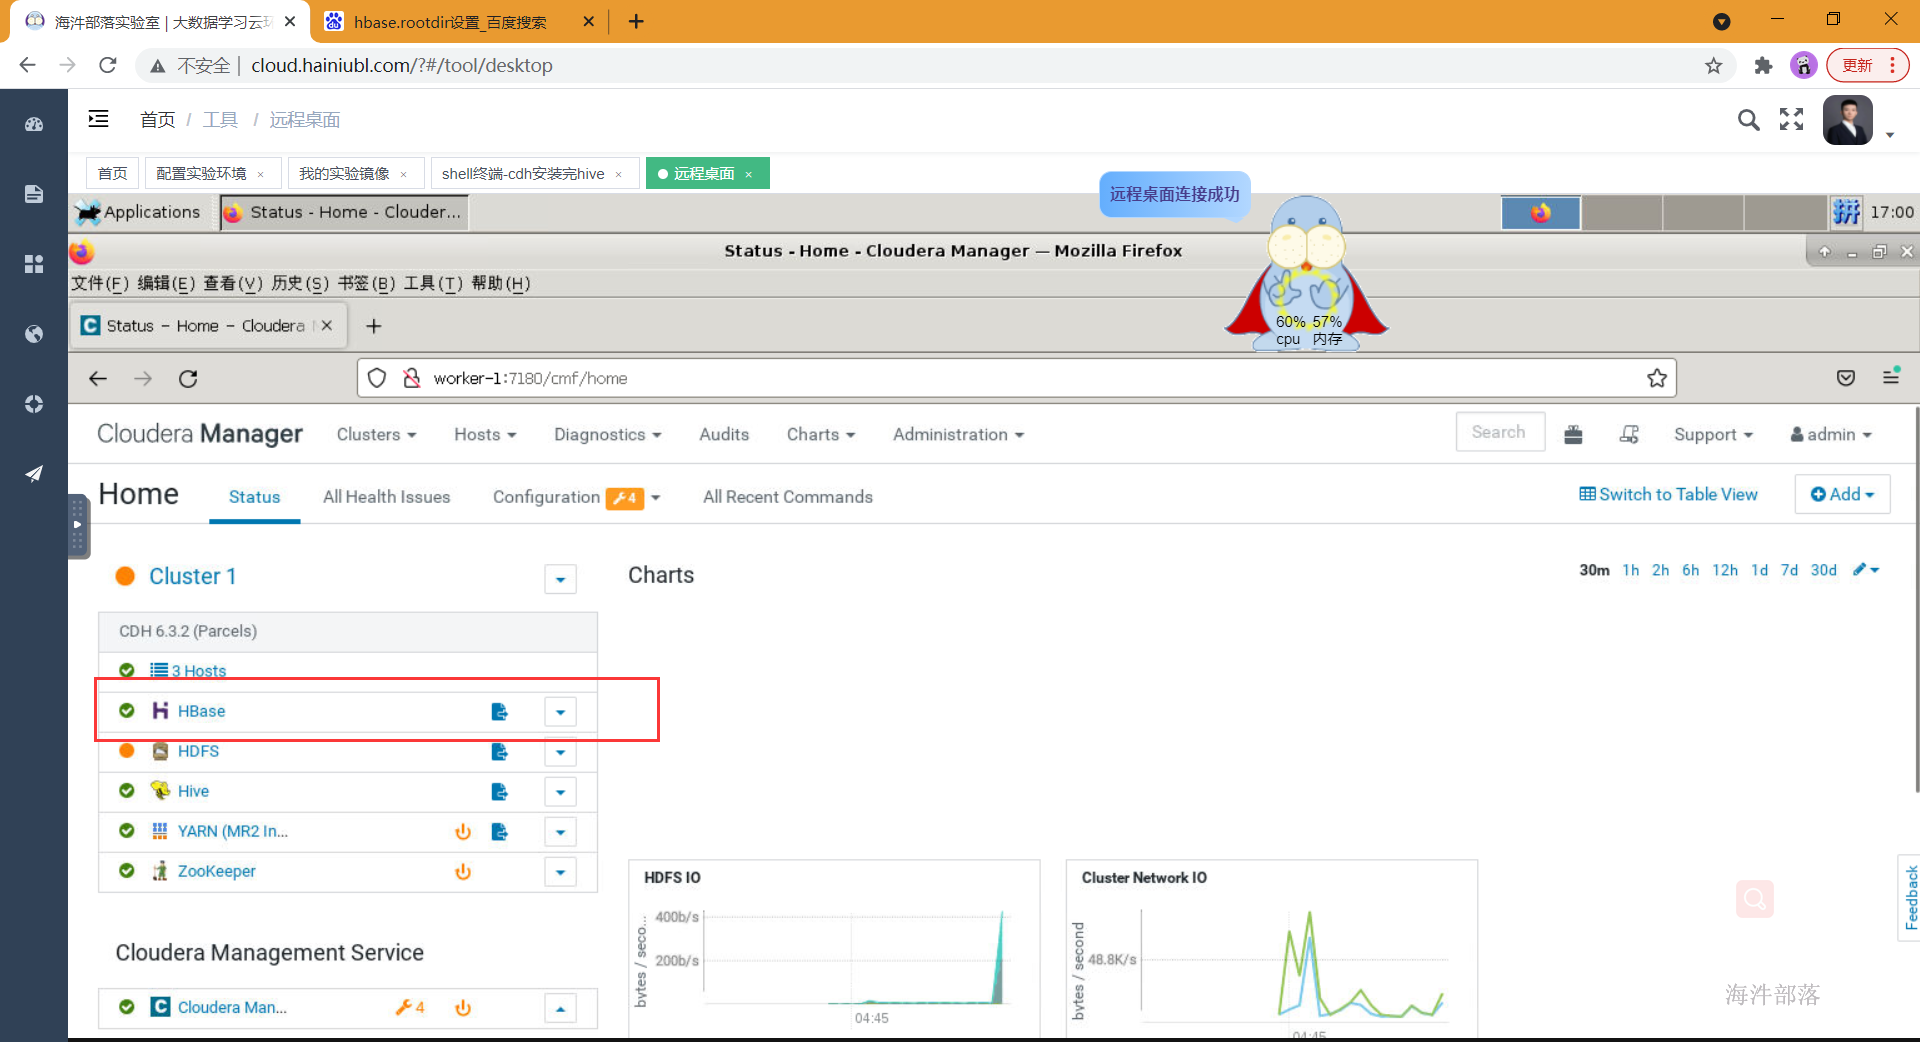Viewport: 1920px width, 1042px height.
Task: Switch to All Recent Commands tab
Action: pyautogui.click(x=788, y=497)
